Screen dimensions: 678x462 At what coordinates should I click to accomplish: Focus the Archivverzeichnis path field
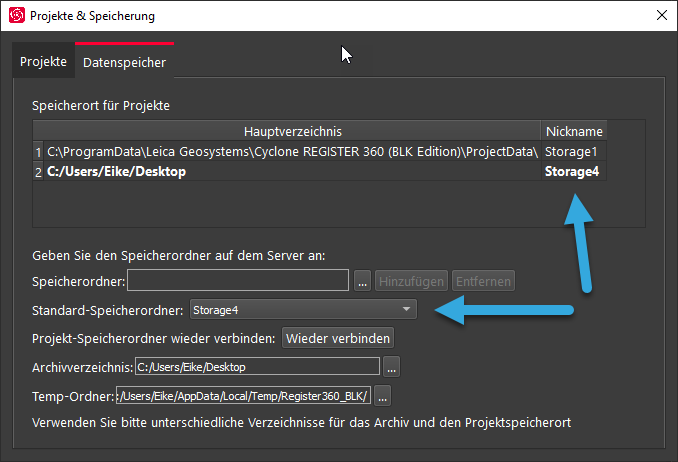tap(257, 366)
